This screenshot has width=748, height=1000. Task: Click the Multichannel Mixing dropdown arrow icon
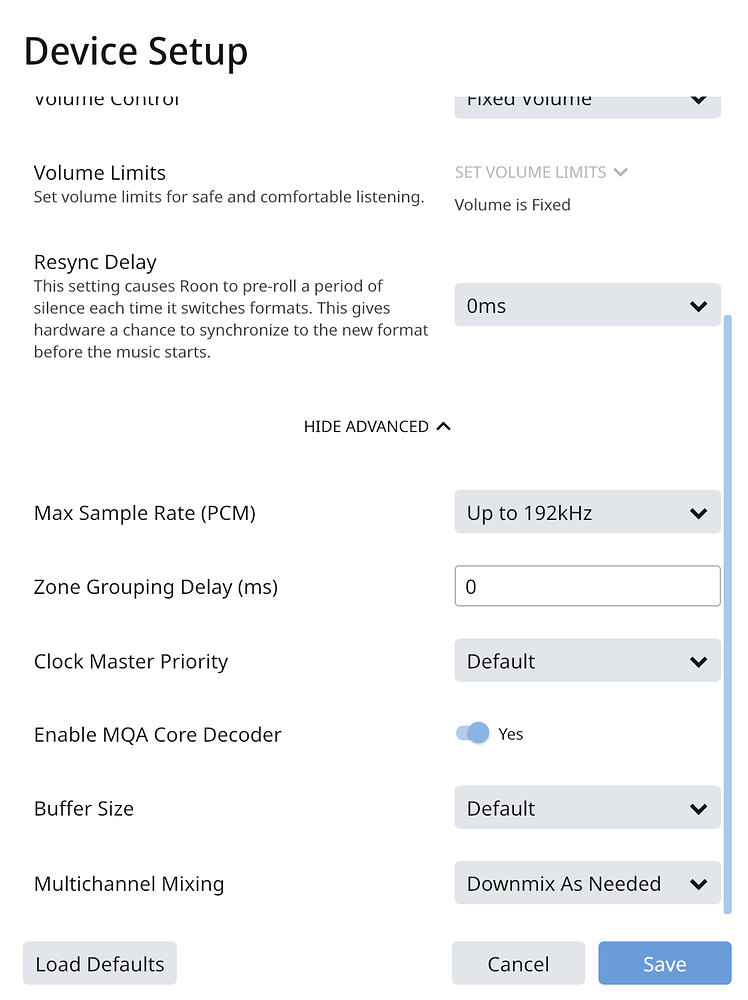(699, 884)
